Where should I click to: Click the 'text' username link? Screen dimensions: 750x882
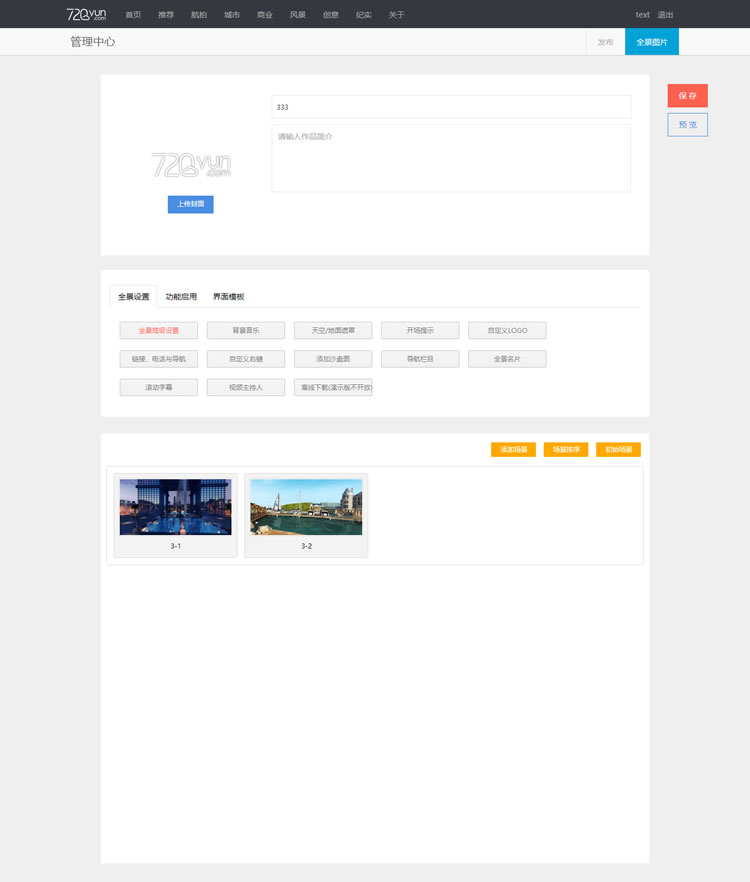point(643,15)
